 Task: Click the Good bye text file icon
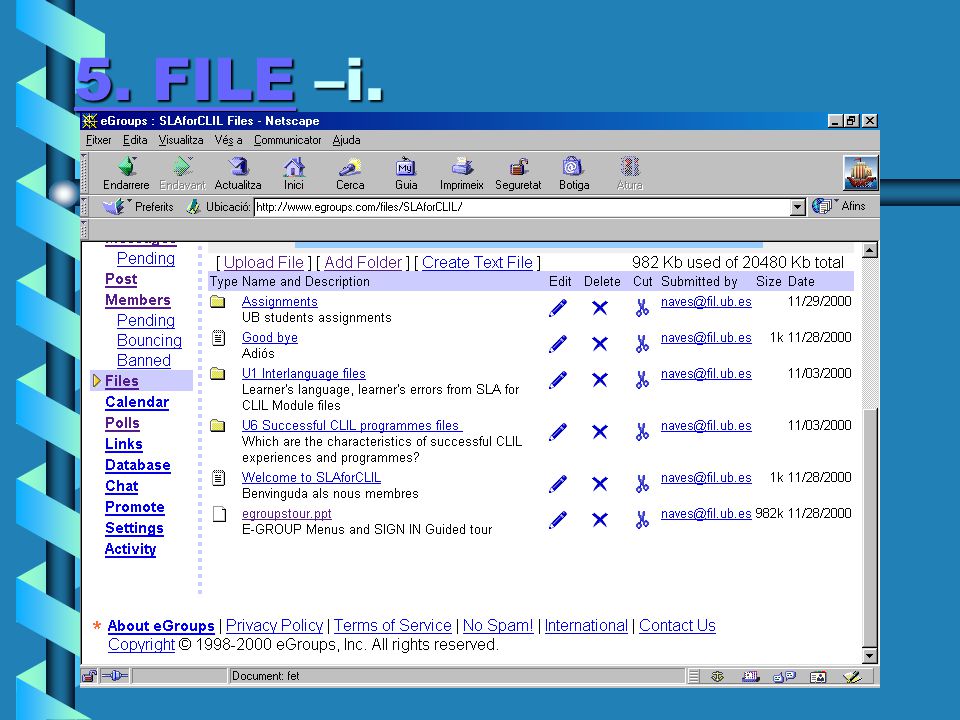click(219, 338)
